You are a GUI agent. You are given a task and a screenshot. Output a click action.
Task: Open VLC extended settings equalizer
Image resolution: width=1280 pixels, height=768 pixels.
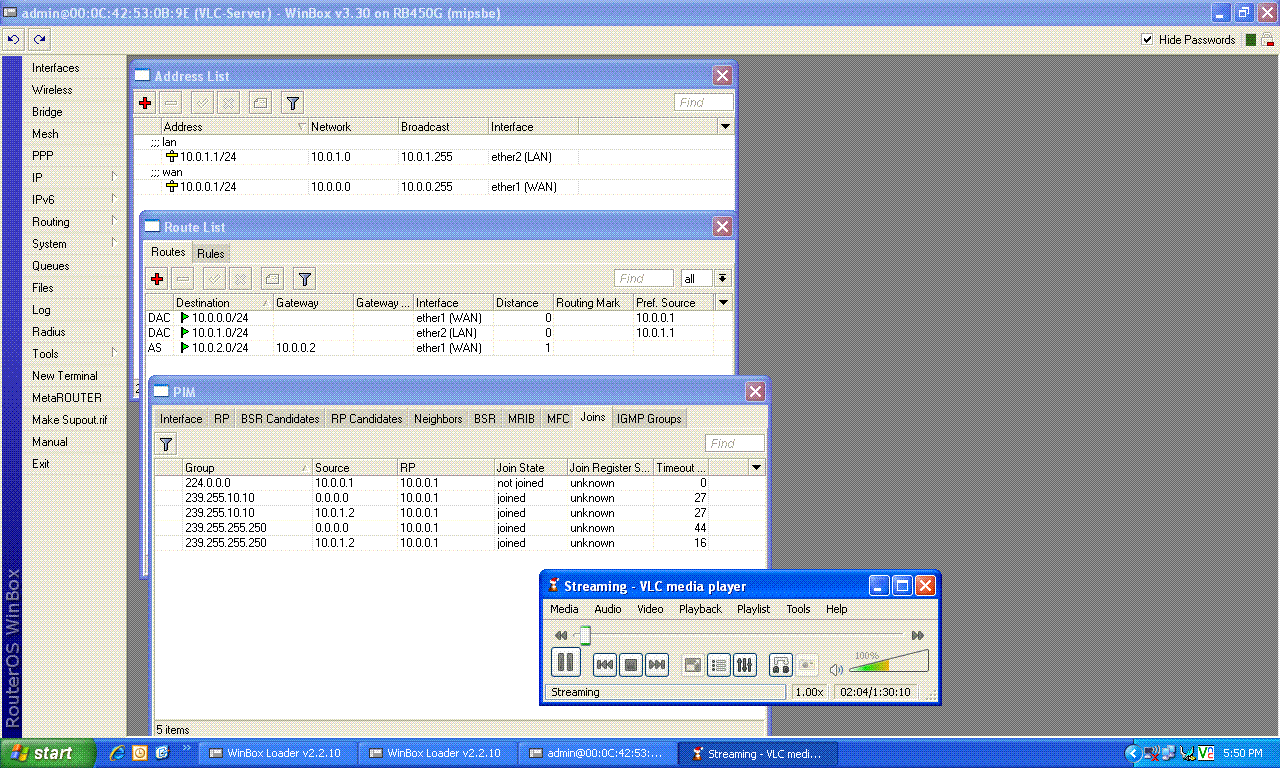tap(745, 664)
